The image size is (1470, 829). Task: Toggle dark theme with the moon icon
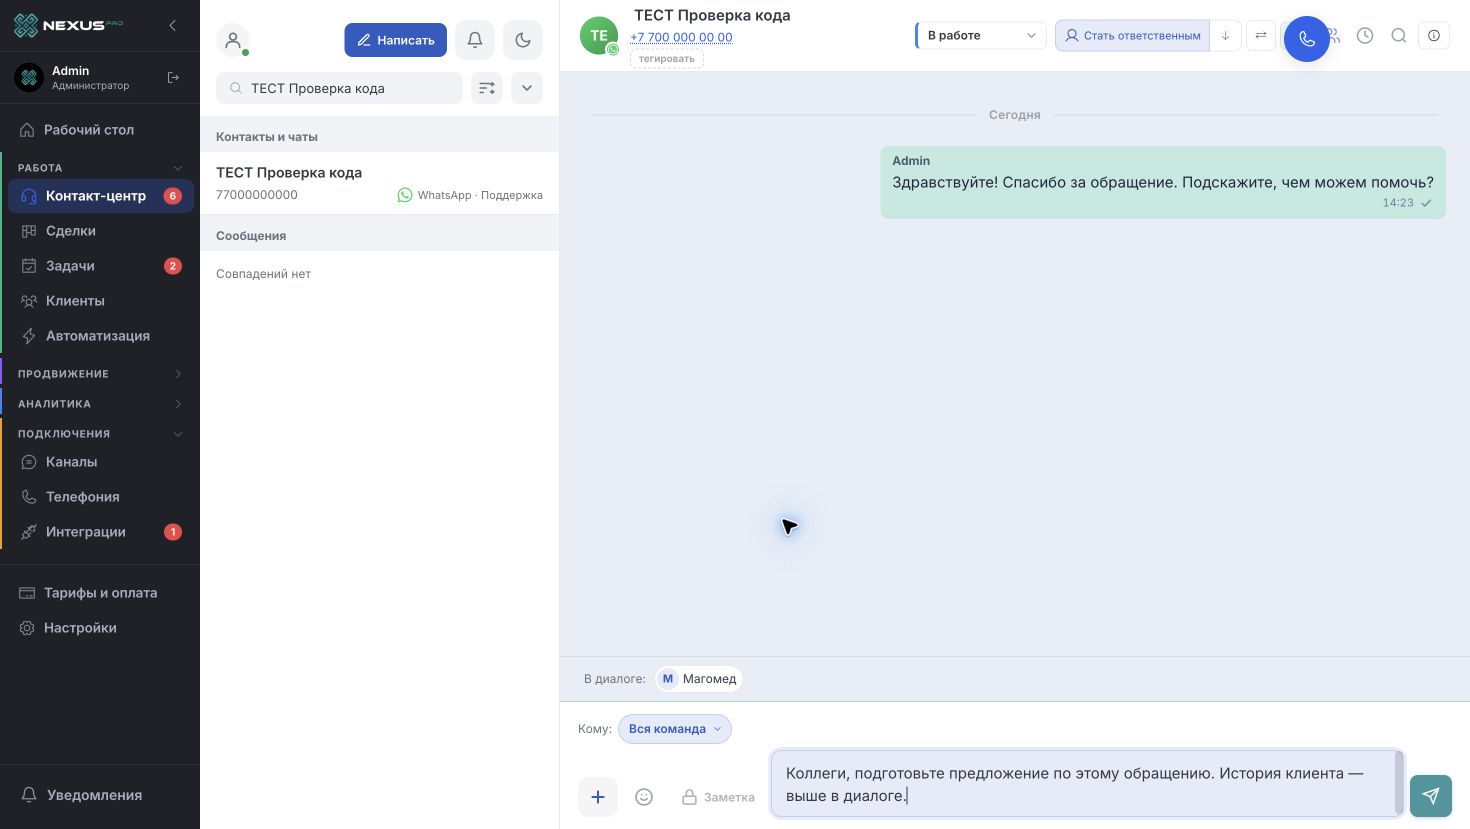tap(523, 40)
